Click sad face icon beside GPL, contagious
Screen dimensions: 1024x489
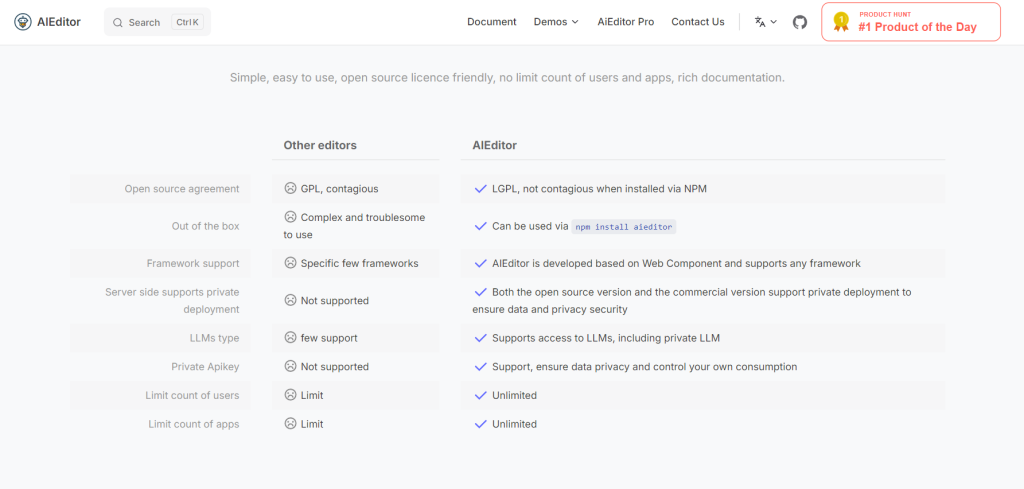290,188
